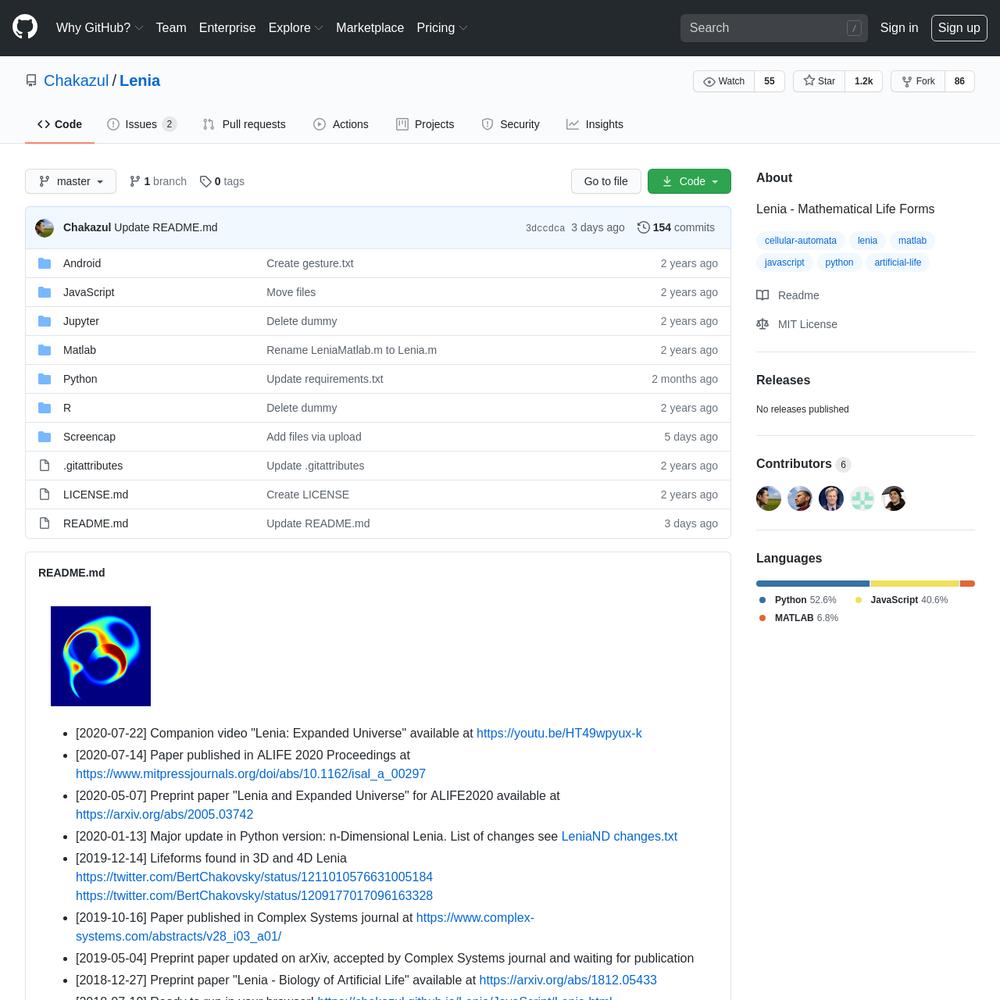Click the Watch button
This screenshot has height=1000, width=1000.
tap(724, 81)
